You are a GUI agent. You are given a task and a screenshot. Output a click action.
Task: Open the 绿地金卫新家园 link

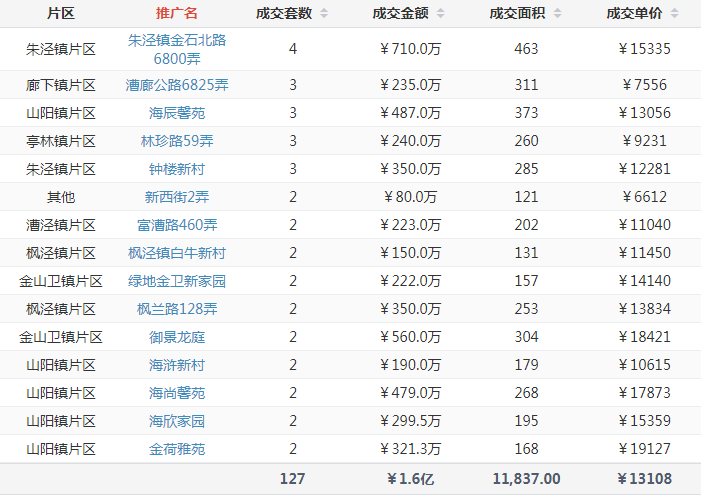coord(177,281)
